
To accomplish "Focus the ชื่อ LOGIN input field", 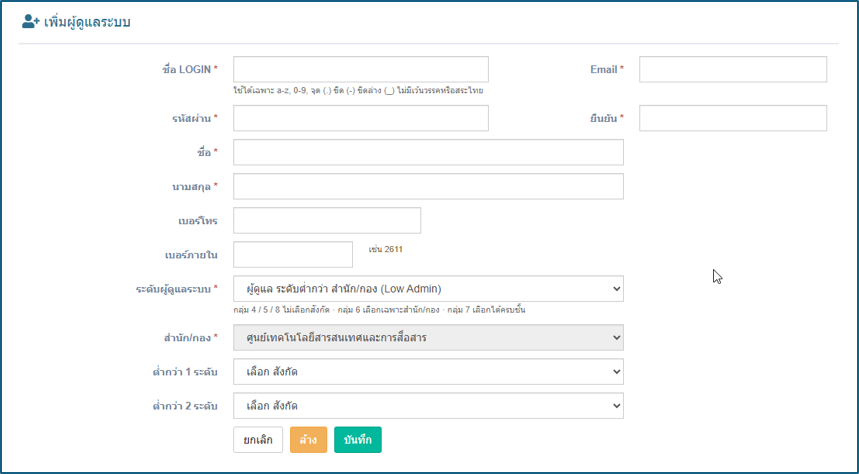I will click(x=360, y=69).
